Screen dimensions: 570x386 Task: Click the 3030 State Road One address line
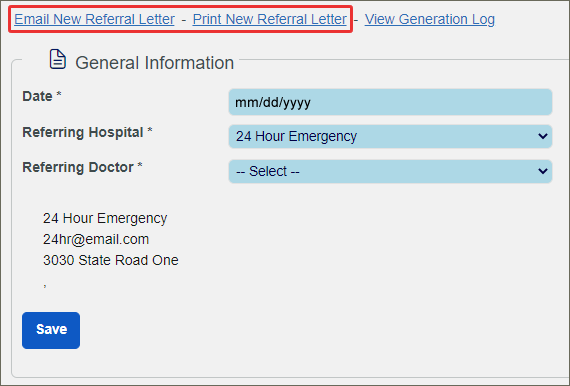[x=111, y=260]
